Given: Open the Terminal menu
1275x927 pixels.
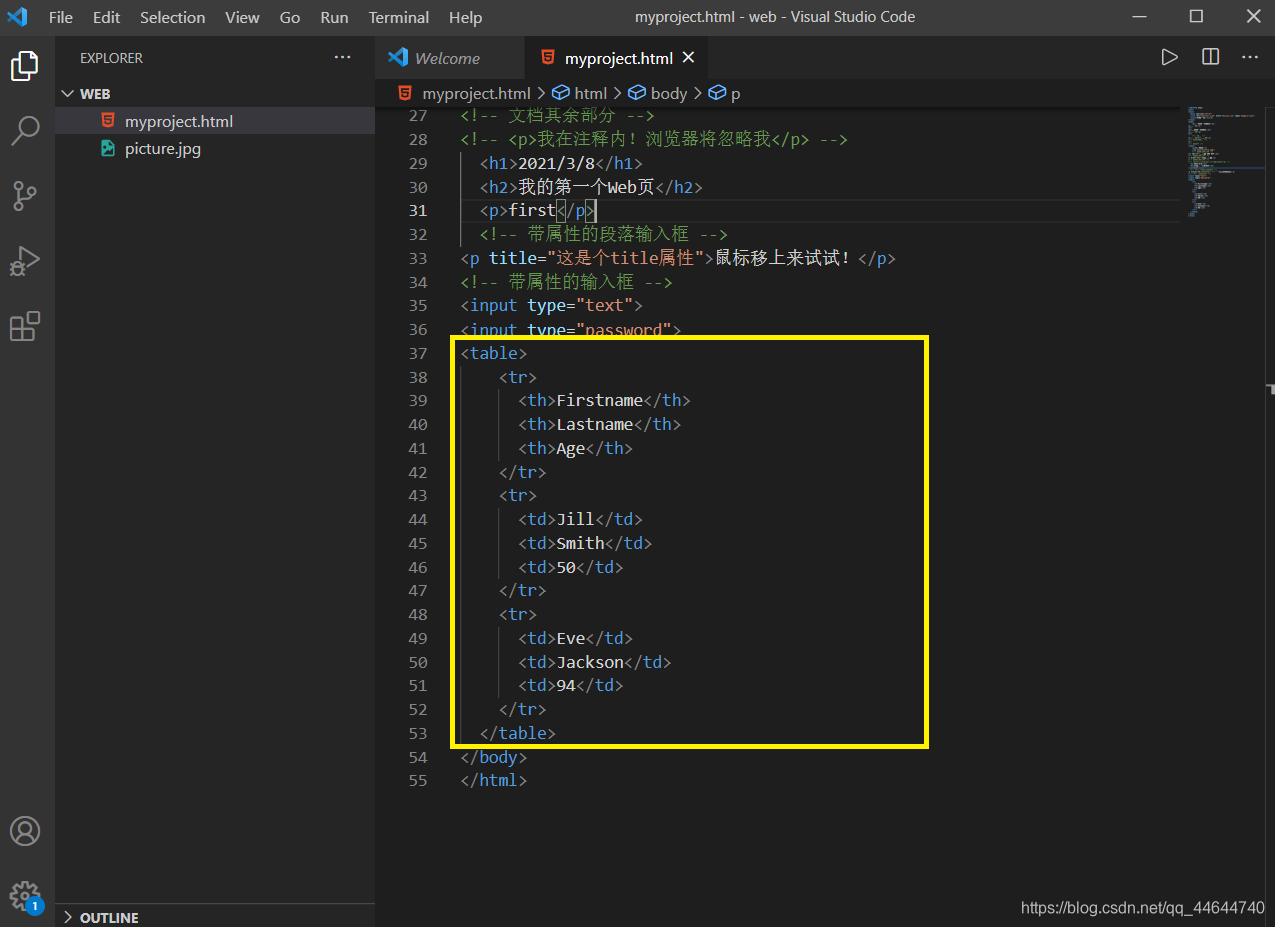Looking at the screenshot, I should tap(399, 17).
